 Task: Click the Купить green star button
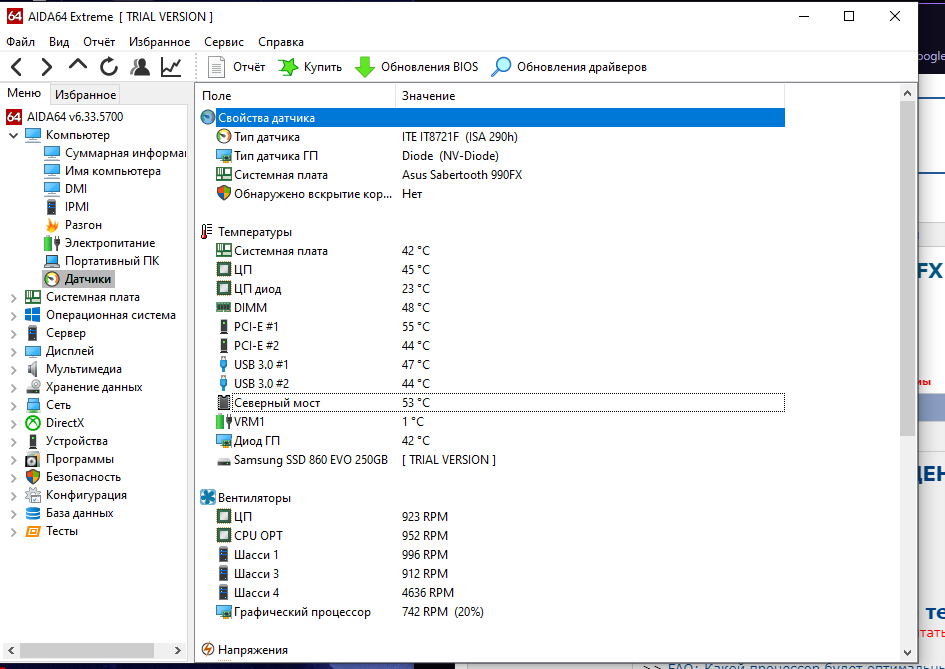(x=310, y=67)
